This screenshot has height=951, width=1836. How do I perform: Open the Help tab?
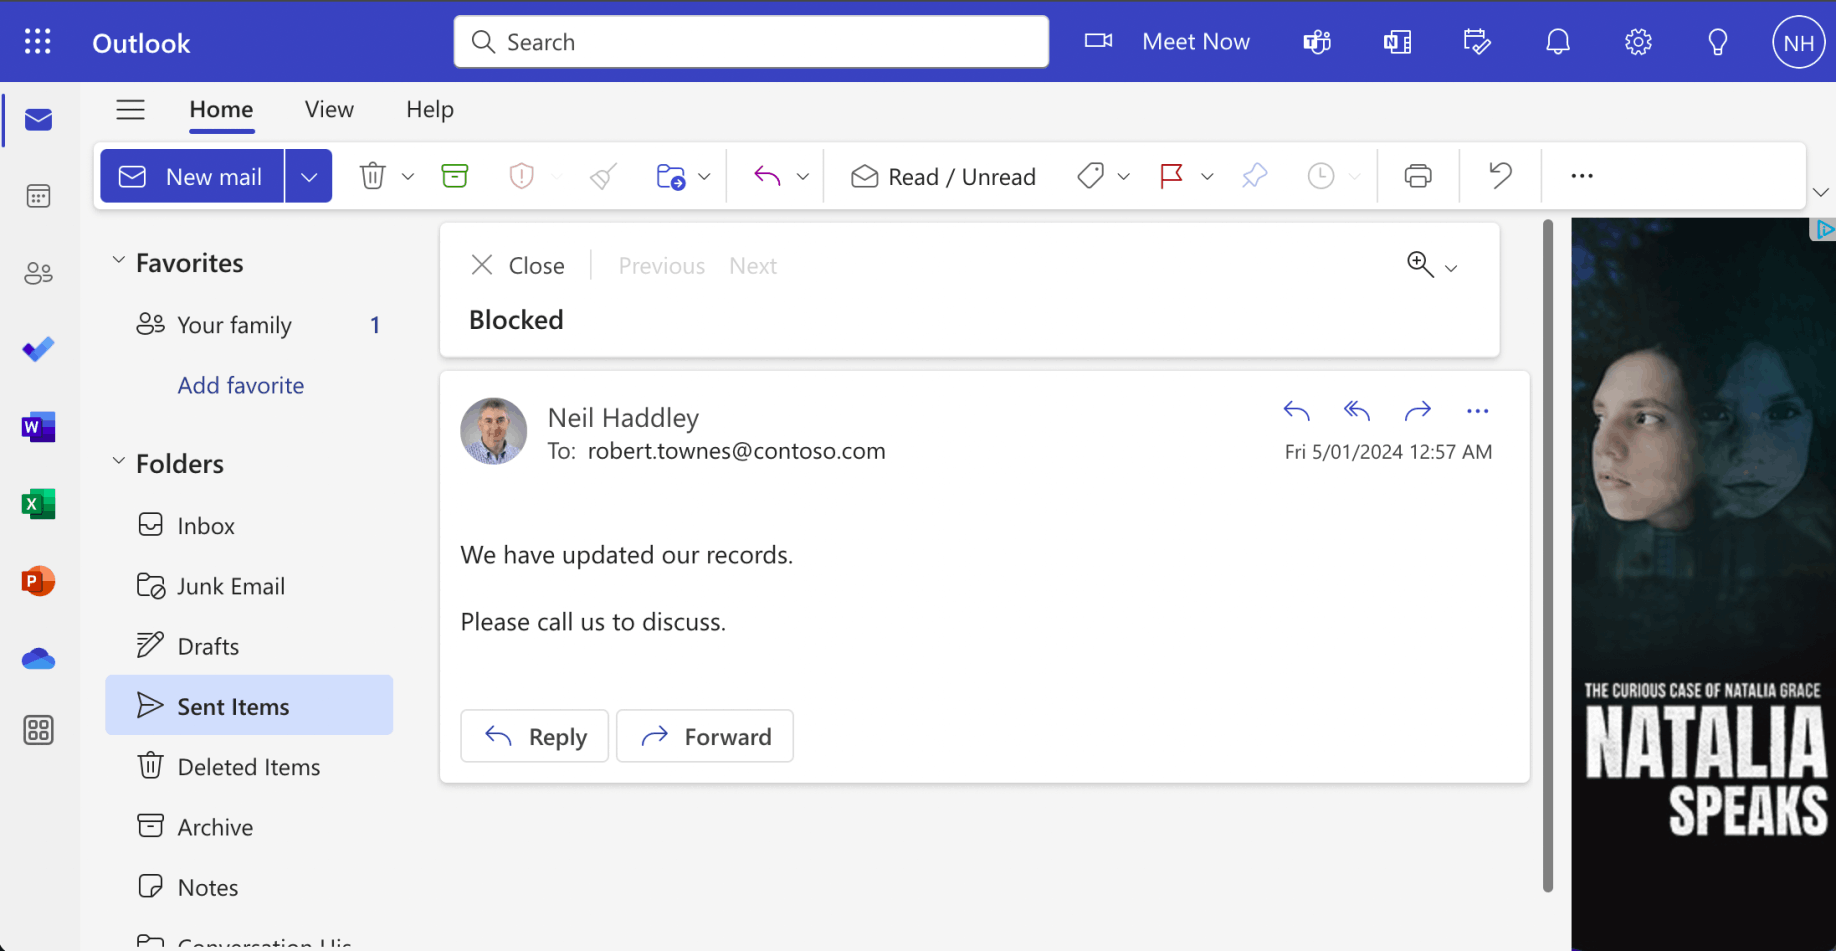430,109
